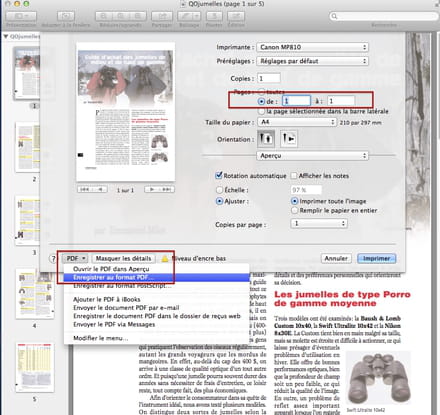Screen dimensions: 440x415
Task: Select page 1 thumbnail in sidebar
Action: [27, 73]
